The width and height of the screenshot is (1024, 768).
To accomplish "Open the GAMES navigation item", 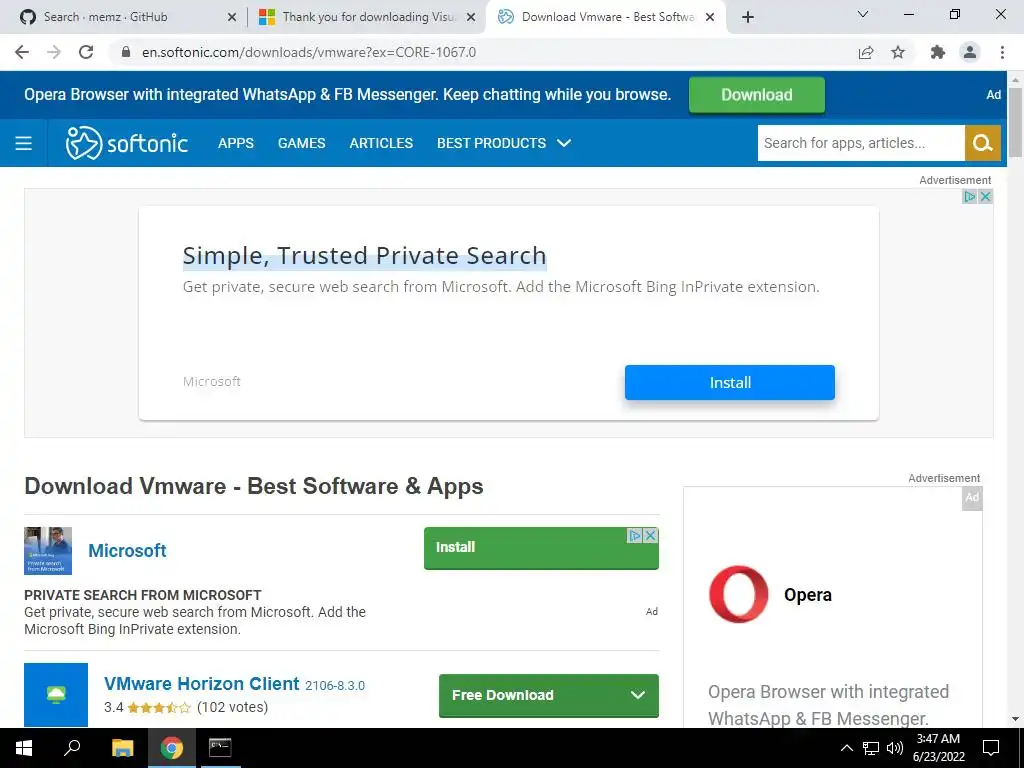I will coord(302,143).
